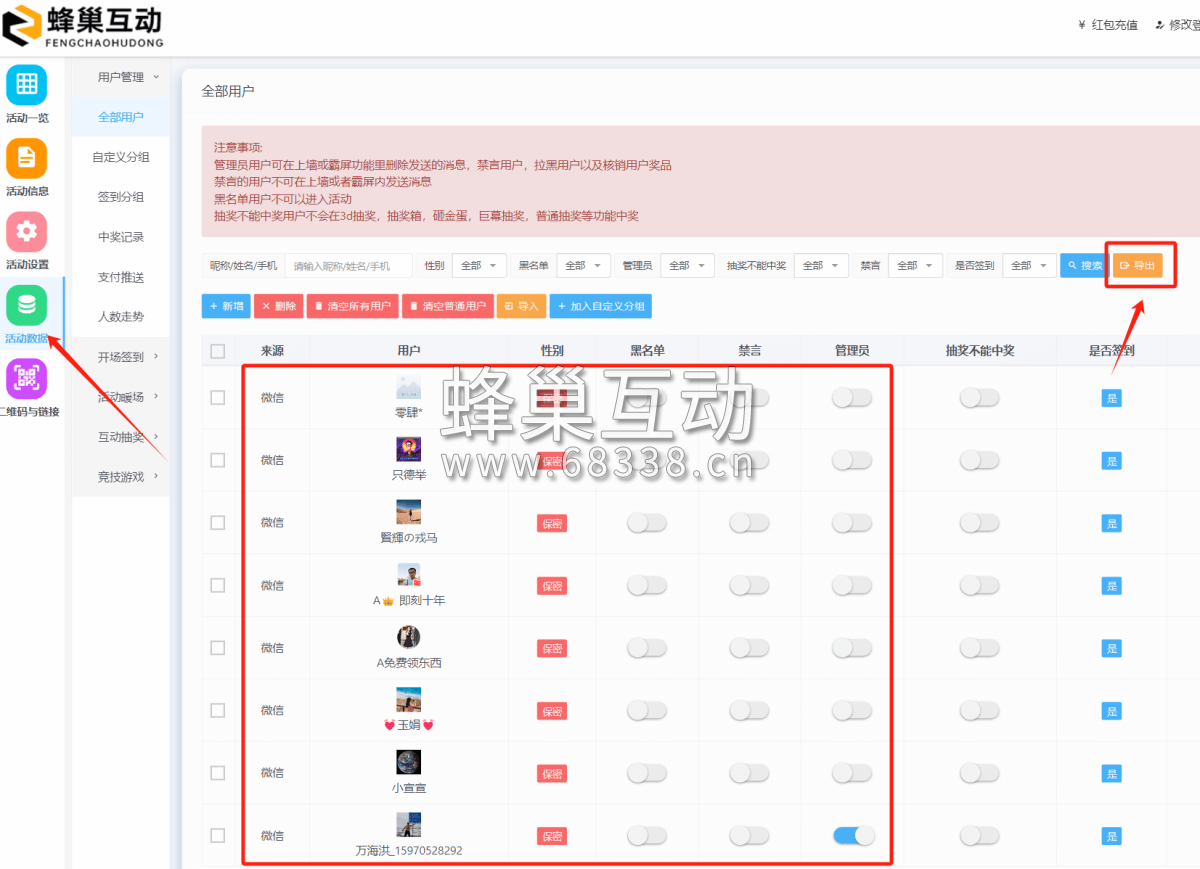Image resolution: width=1200 pixels, height=869 pixels.
Task: Click the 导出 export button
Action: [1140, 265]
